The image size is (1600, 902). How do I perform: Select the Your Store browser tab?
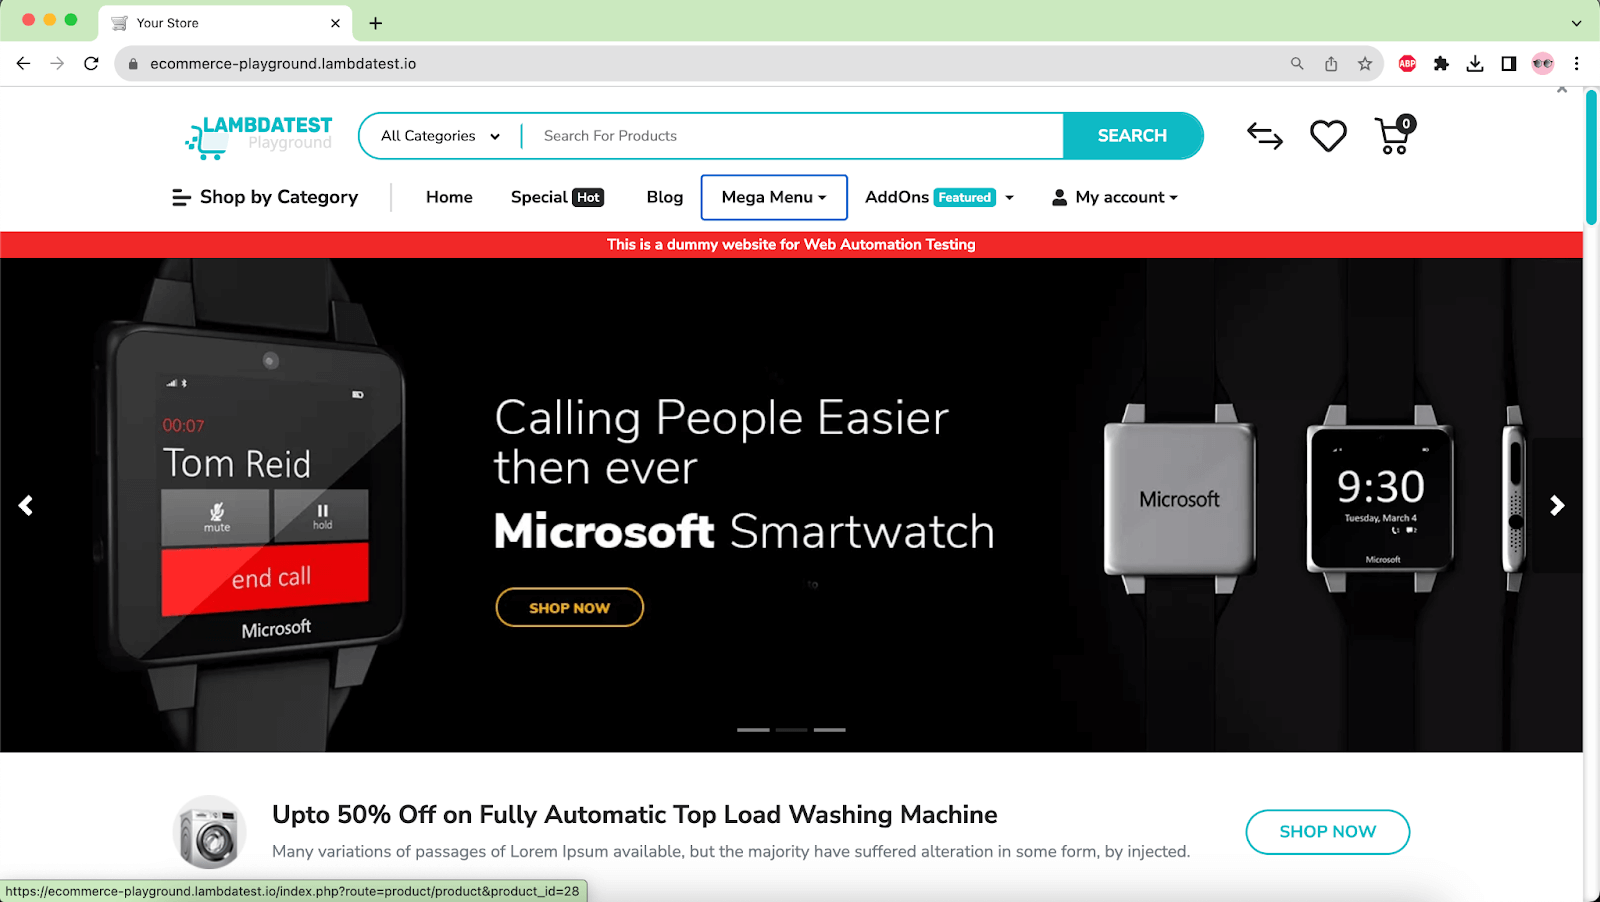(226, 23)
